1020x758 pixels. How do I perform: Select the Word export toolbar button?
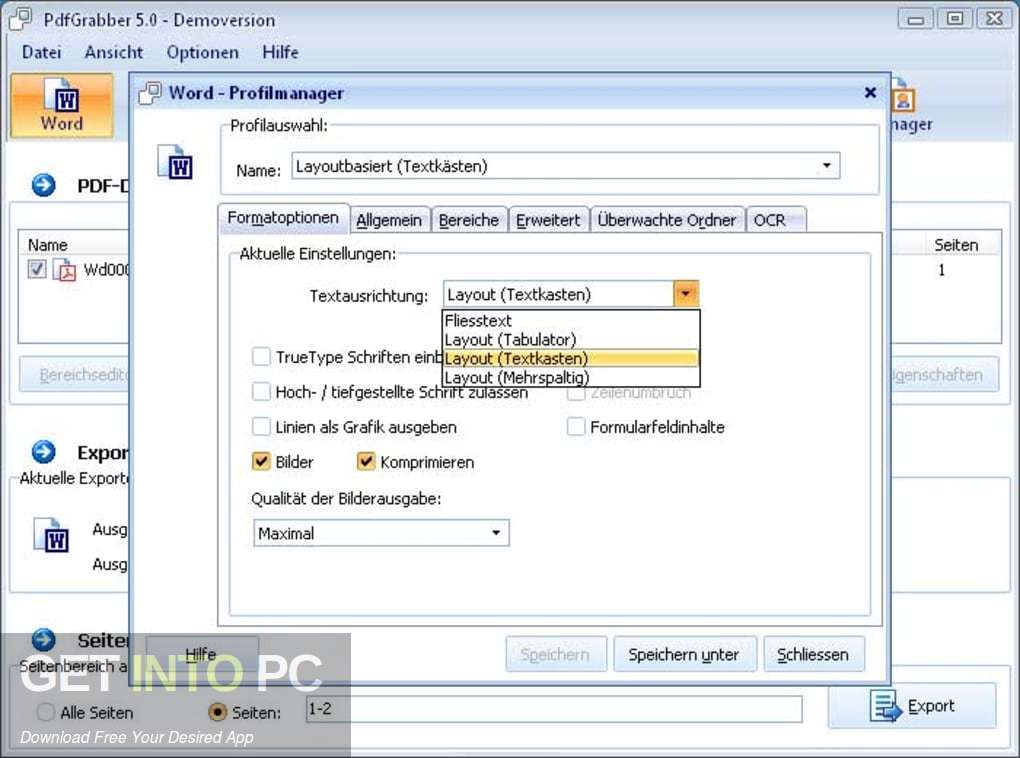(x=62, y=105)
